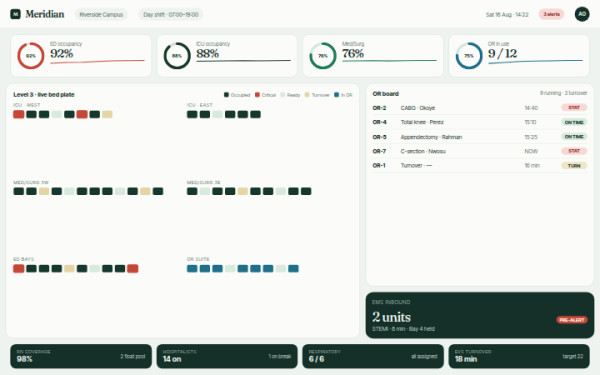Image resolution: width=600 pixels, height=375 pixels.
Task: Click the Turnover bed tile in Med/Surg 3E
Action: (243, 191)
